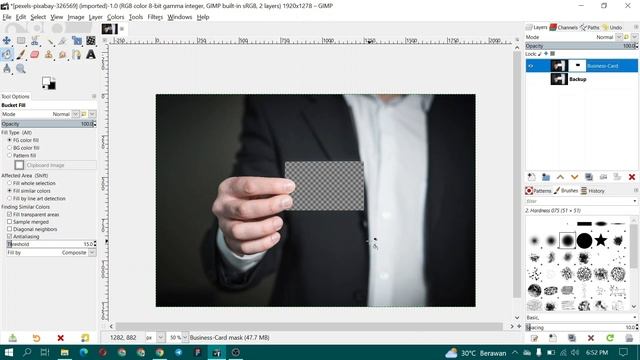Select the Paintbrush tool
The image size is (640, 360).
tap(21, 54)
